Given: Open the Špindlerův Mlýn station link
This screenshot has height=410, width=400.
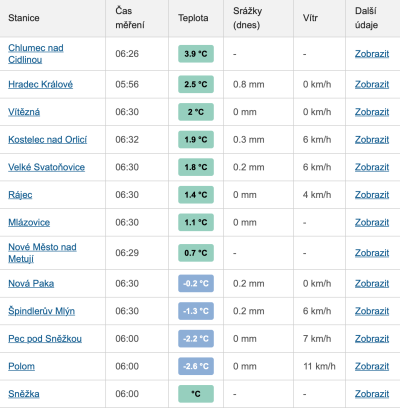Looking at the screenshot, I should tap(41, 311).
